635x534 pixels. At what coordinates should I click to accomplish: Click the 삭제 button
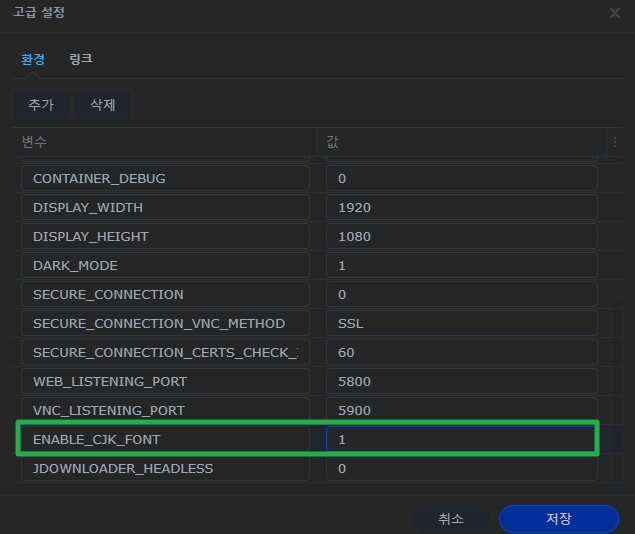point(103,105)
